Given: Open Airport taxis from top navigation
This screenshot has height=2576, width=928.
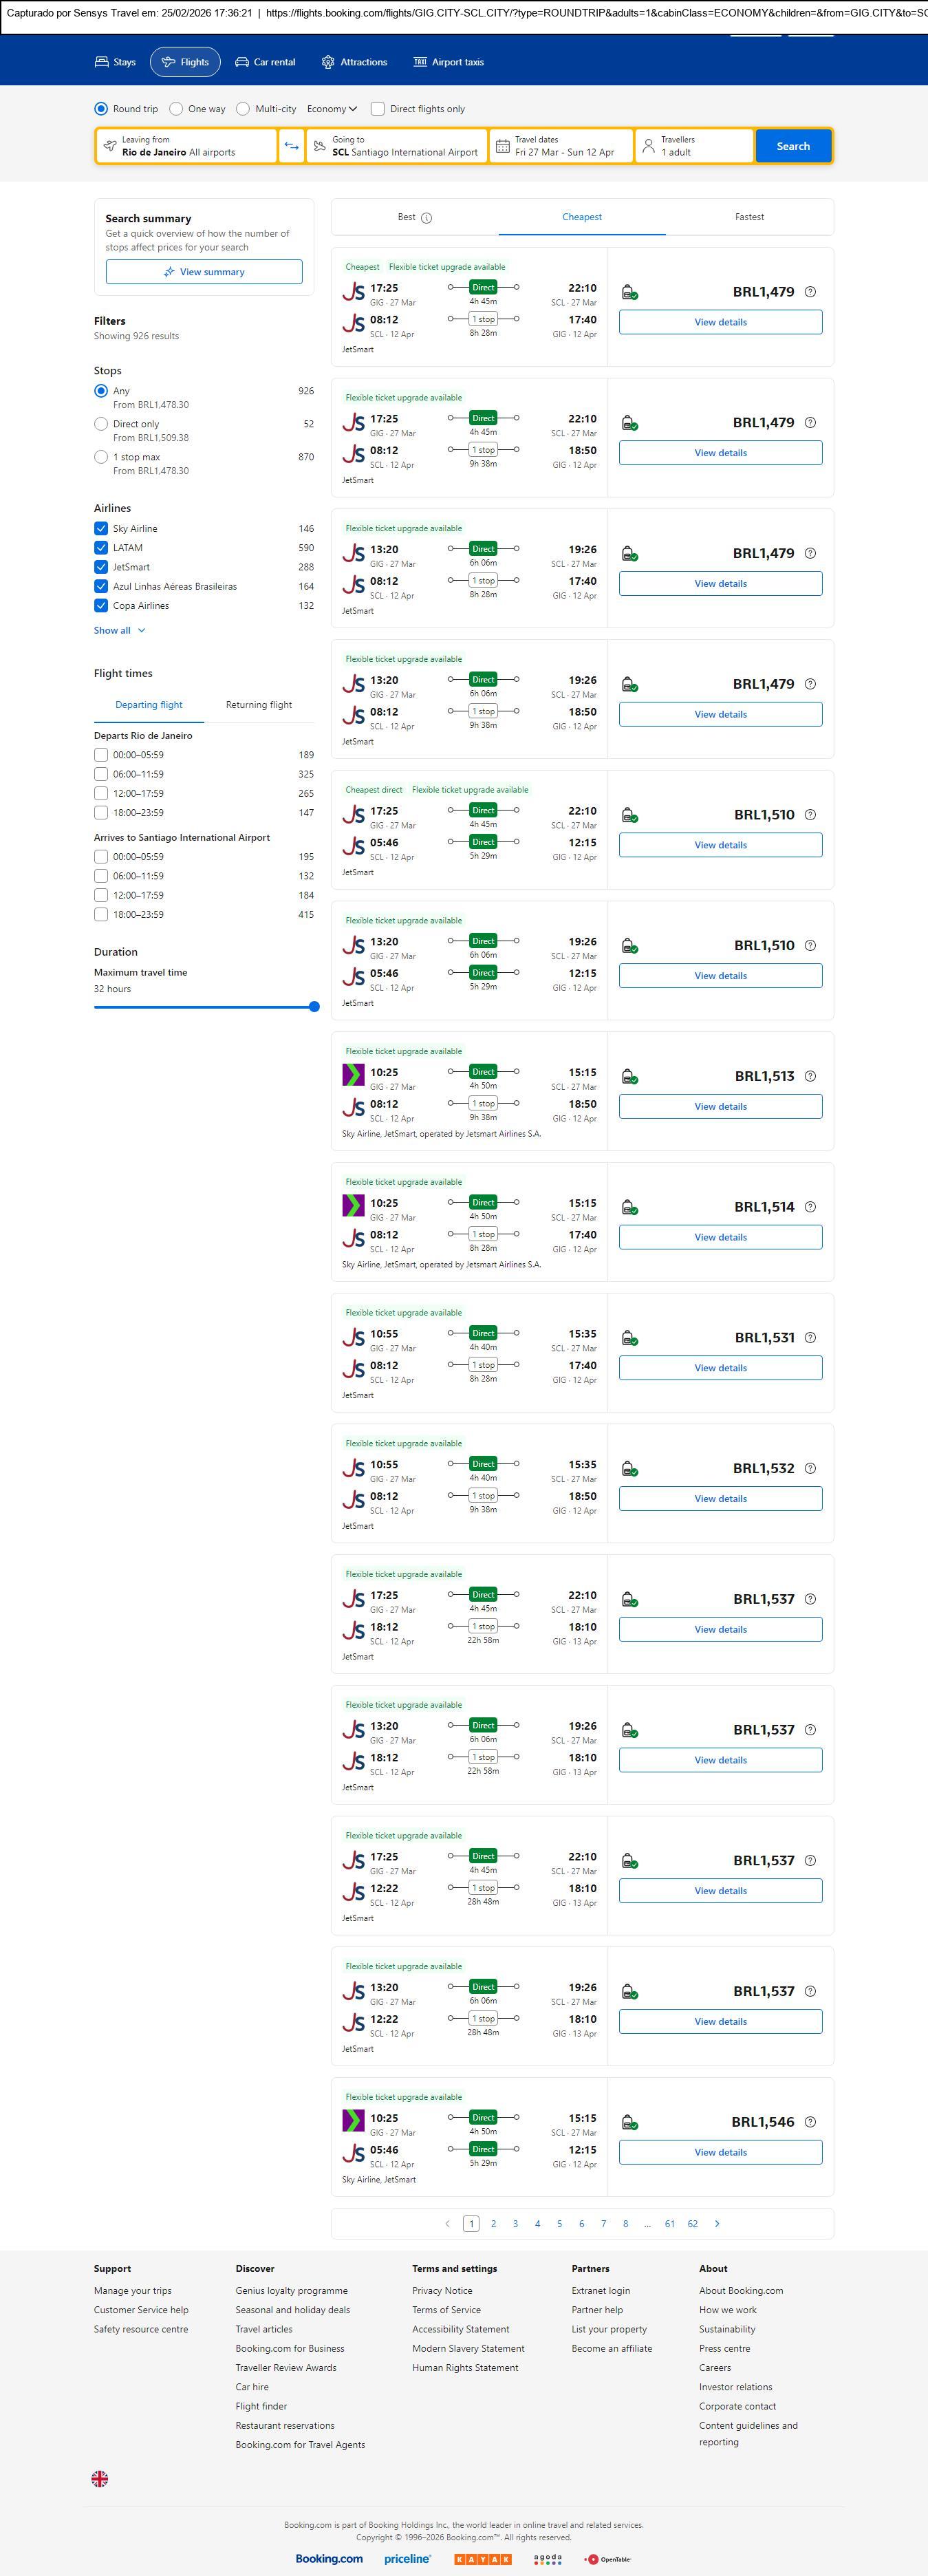Looking at the screenshot, I should pos(449,62).
